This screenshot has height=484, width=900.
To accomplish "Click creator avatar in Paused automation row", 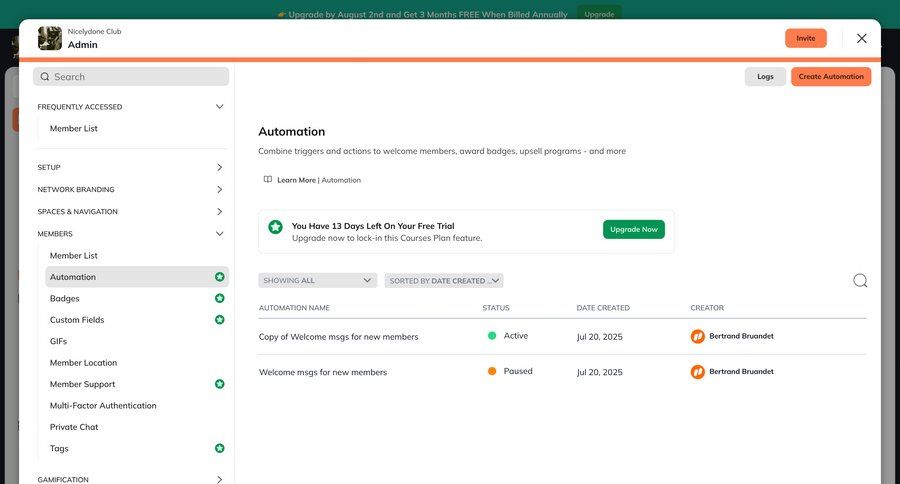I will 697,372.
